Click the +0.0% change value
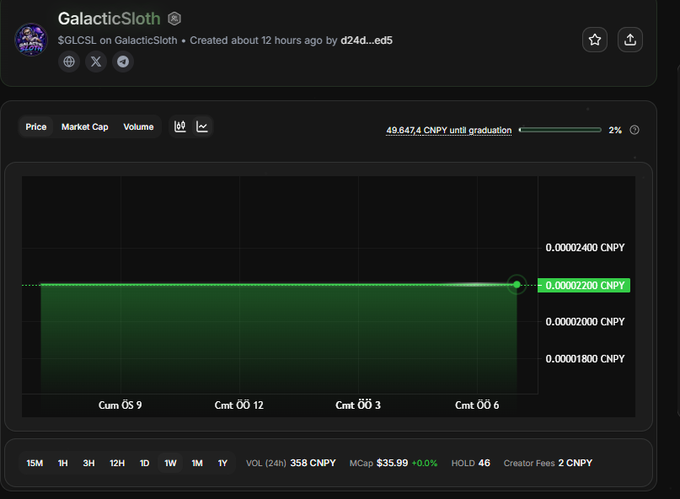680x499 pixels. point(425,463)
